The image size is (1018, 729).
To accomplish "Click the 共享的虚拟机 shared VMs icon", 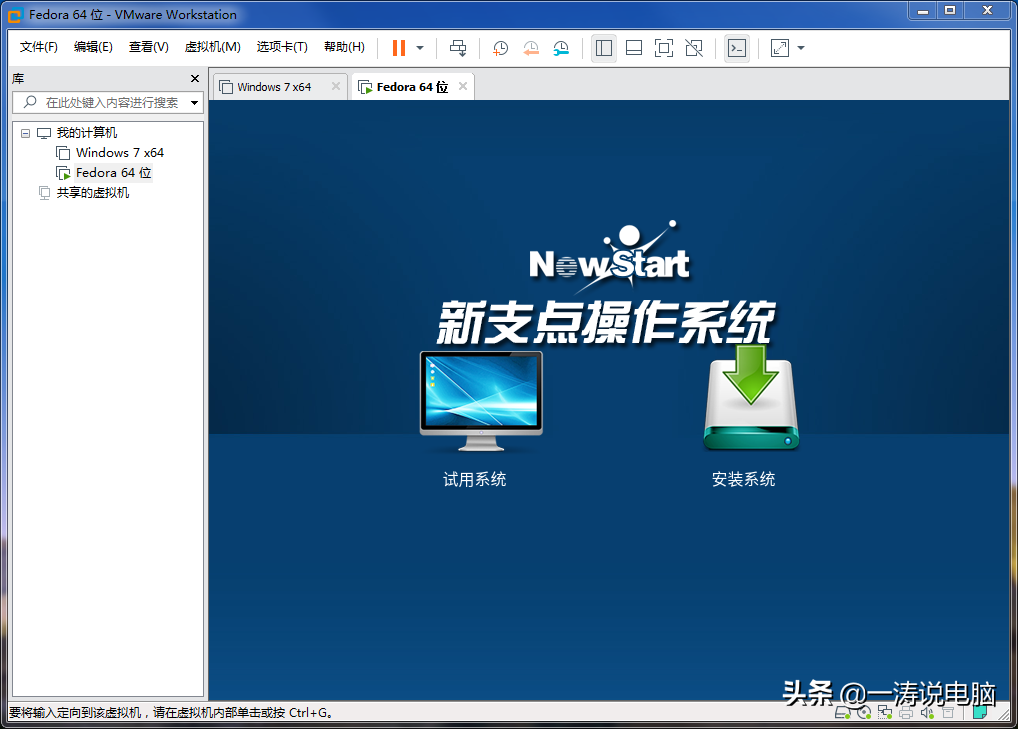I will click(44, 193).
